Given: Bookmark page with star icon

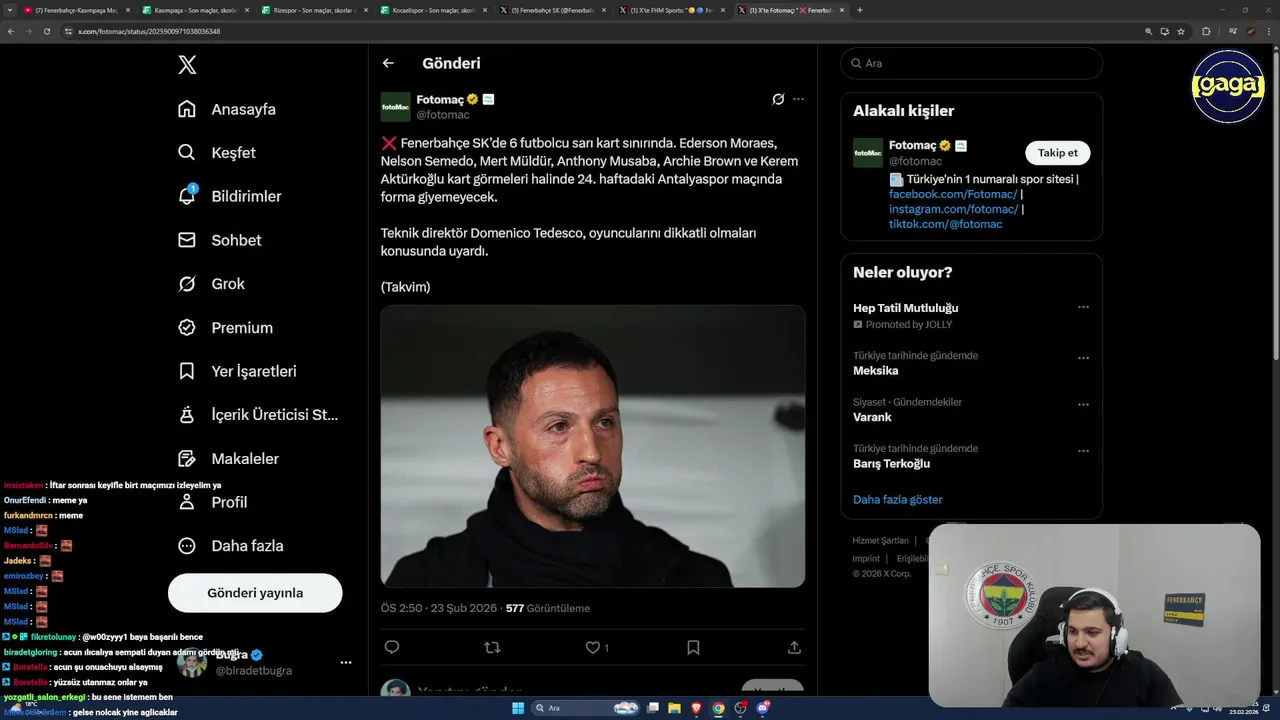Looking at the screenshot, I should click(x=1181, y=31).
